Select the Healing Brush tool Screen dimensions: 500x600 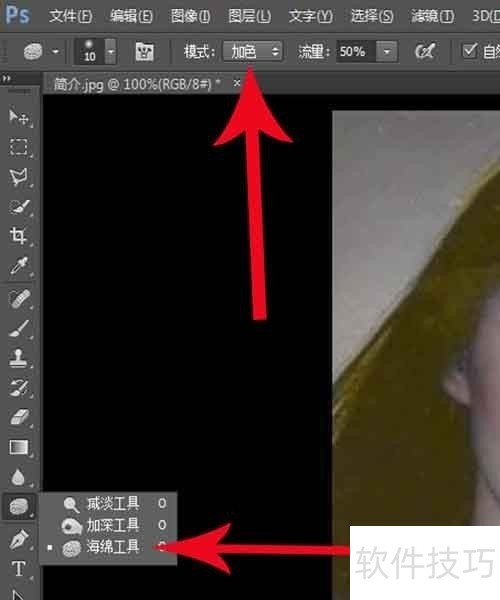point(19,298)
